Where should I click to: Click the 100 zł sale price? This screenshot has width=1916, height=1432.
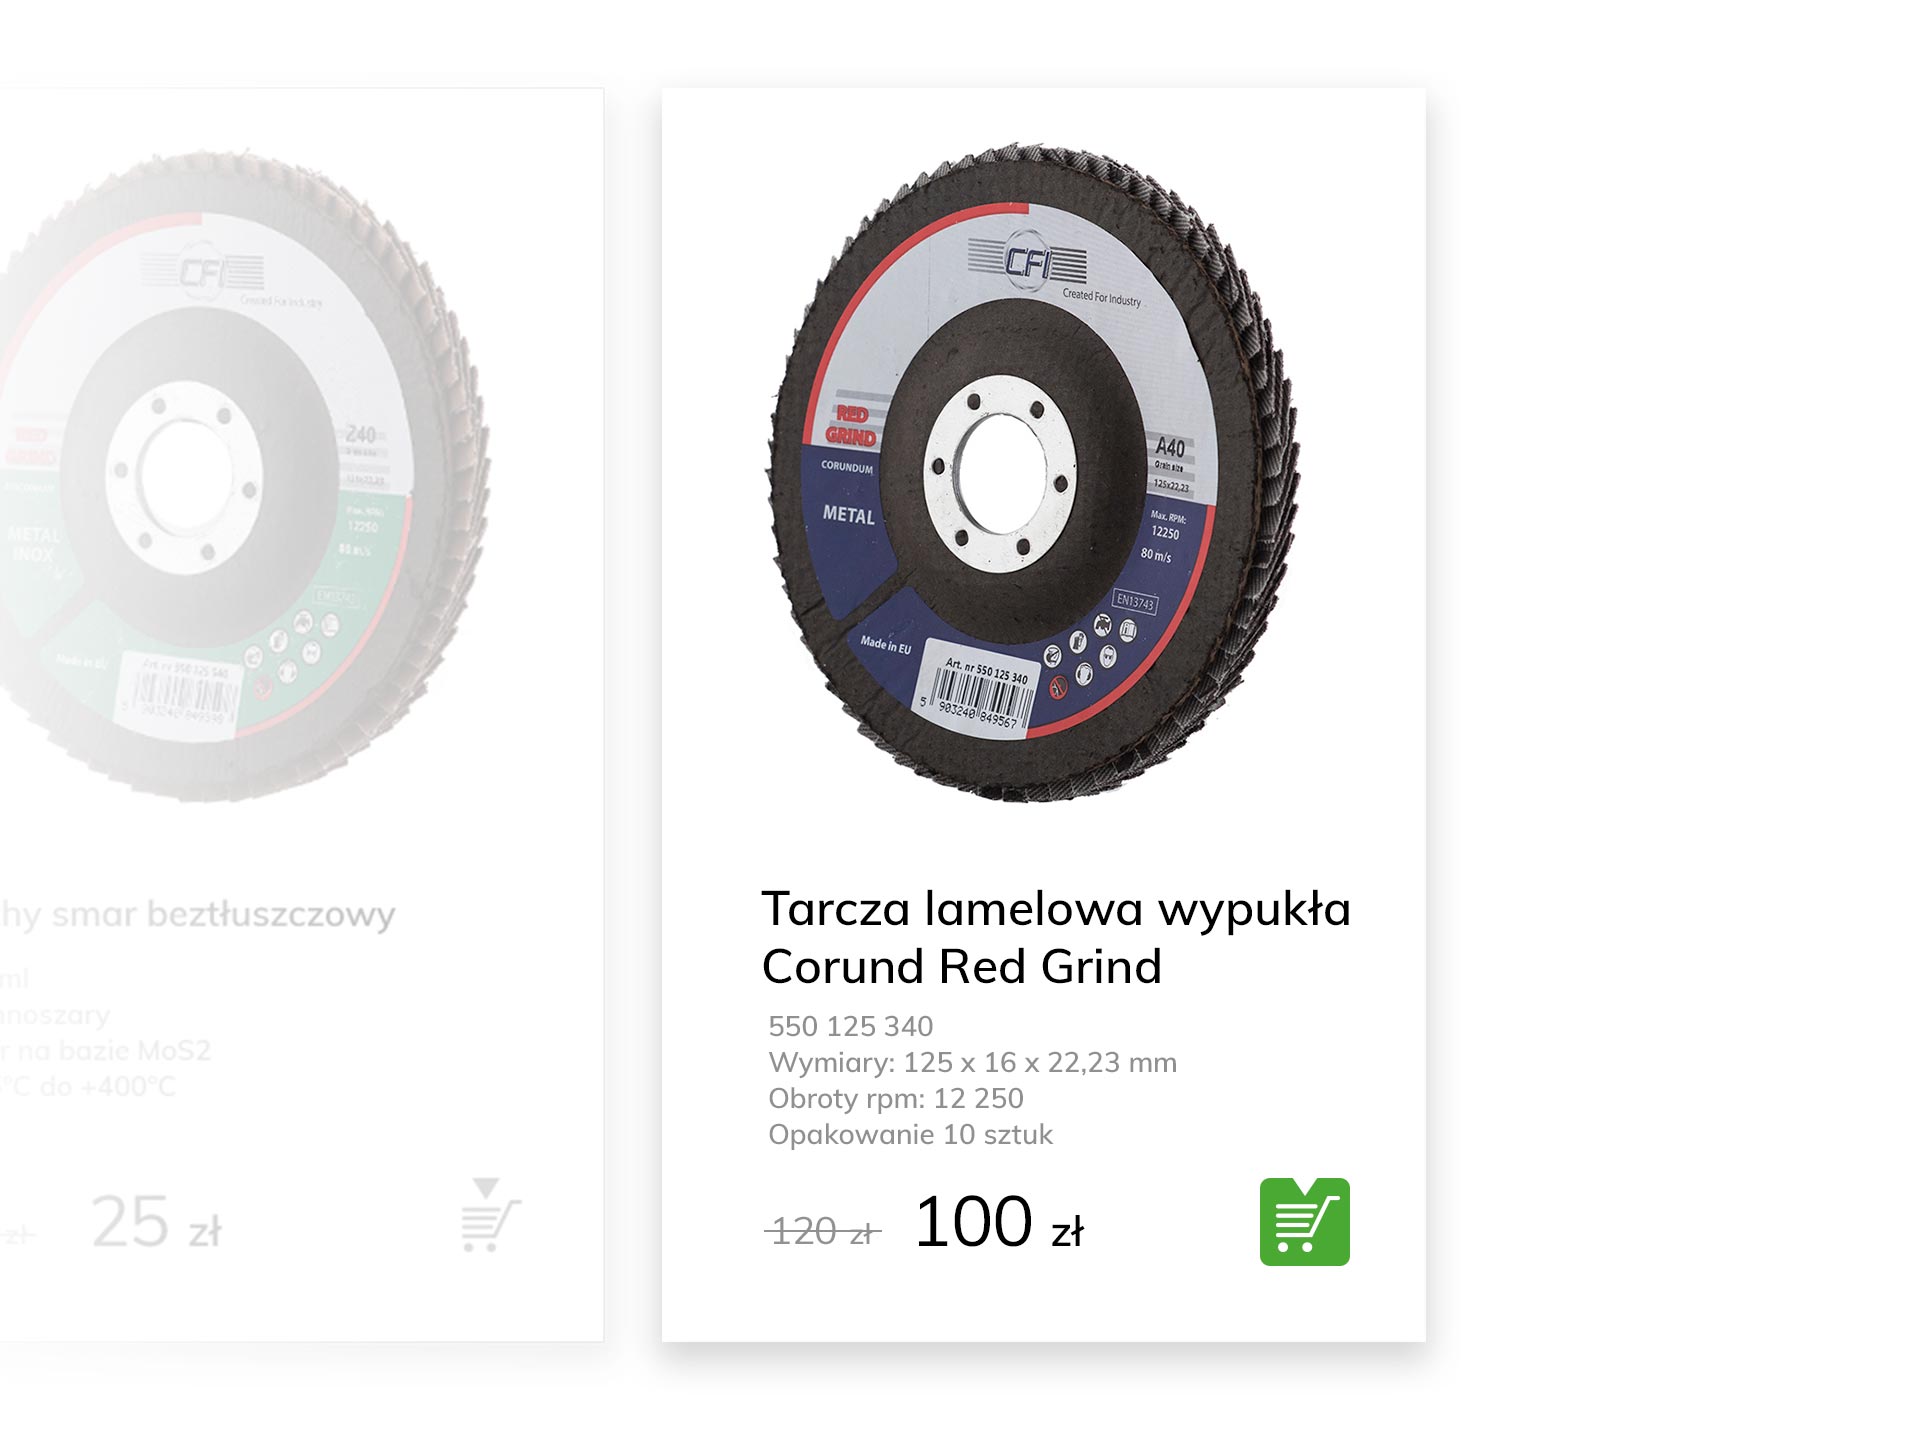[999, 1222]
